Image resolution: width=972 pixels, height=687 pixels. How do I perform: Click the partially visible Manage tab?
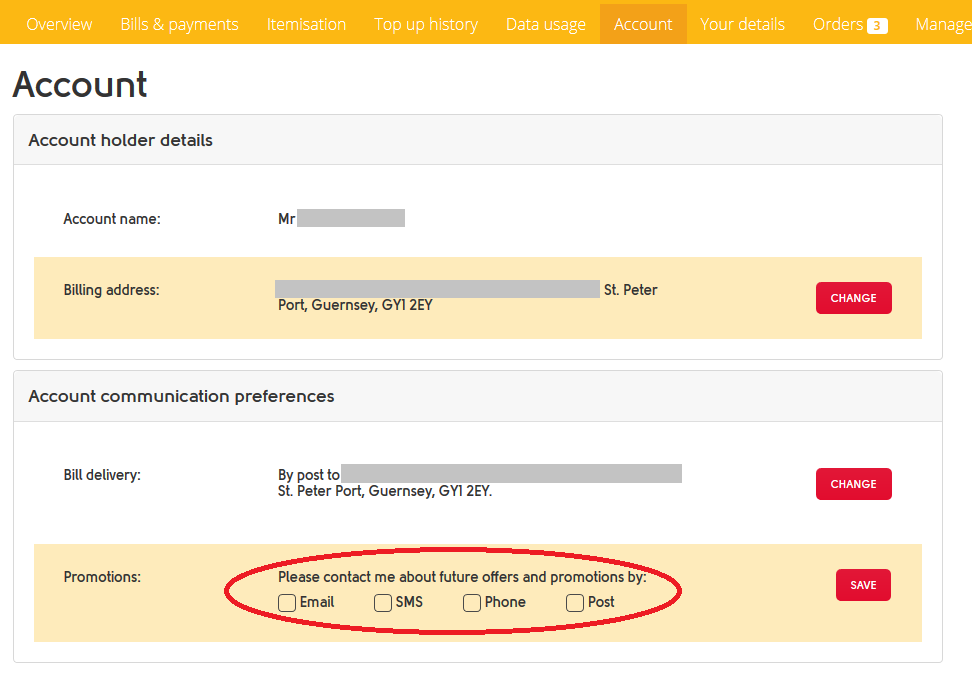coord(942,24)
